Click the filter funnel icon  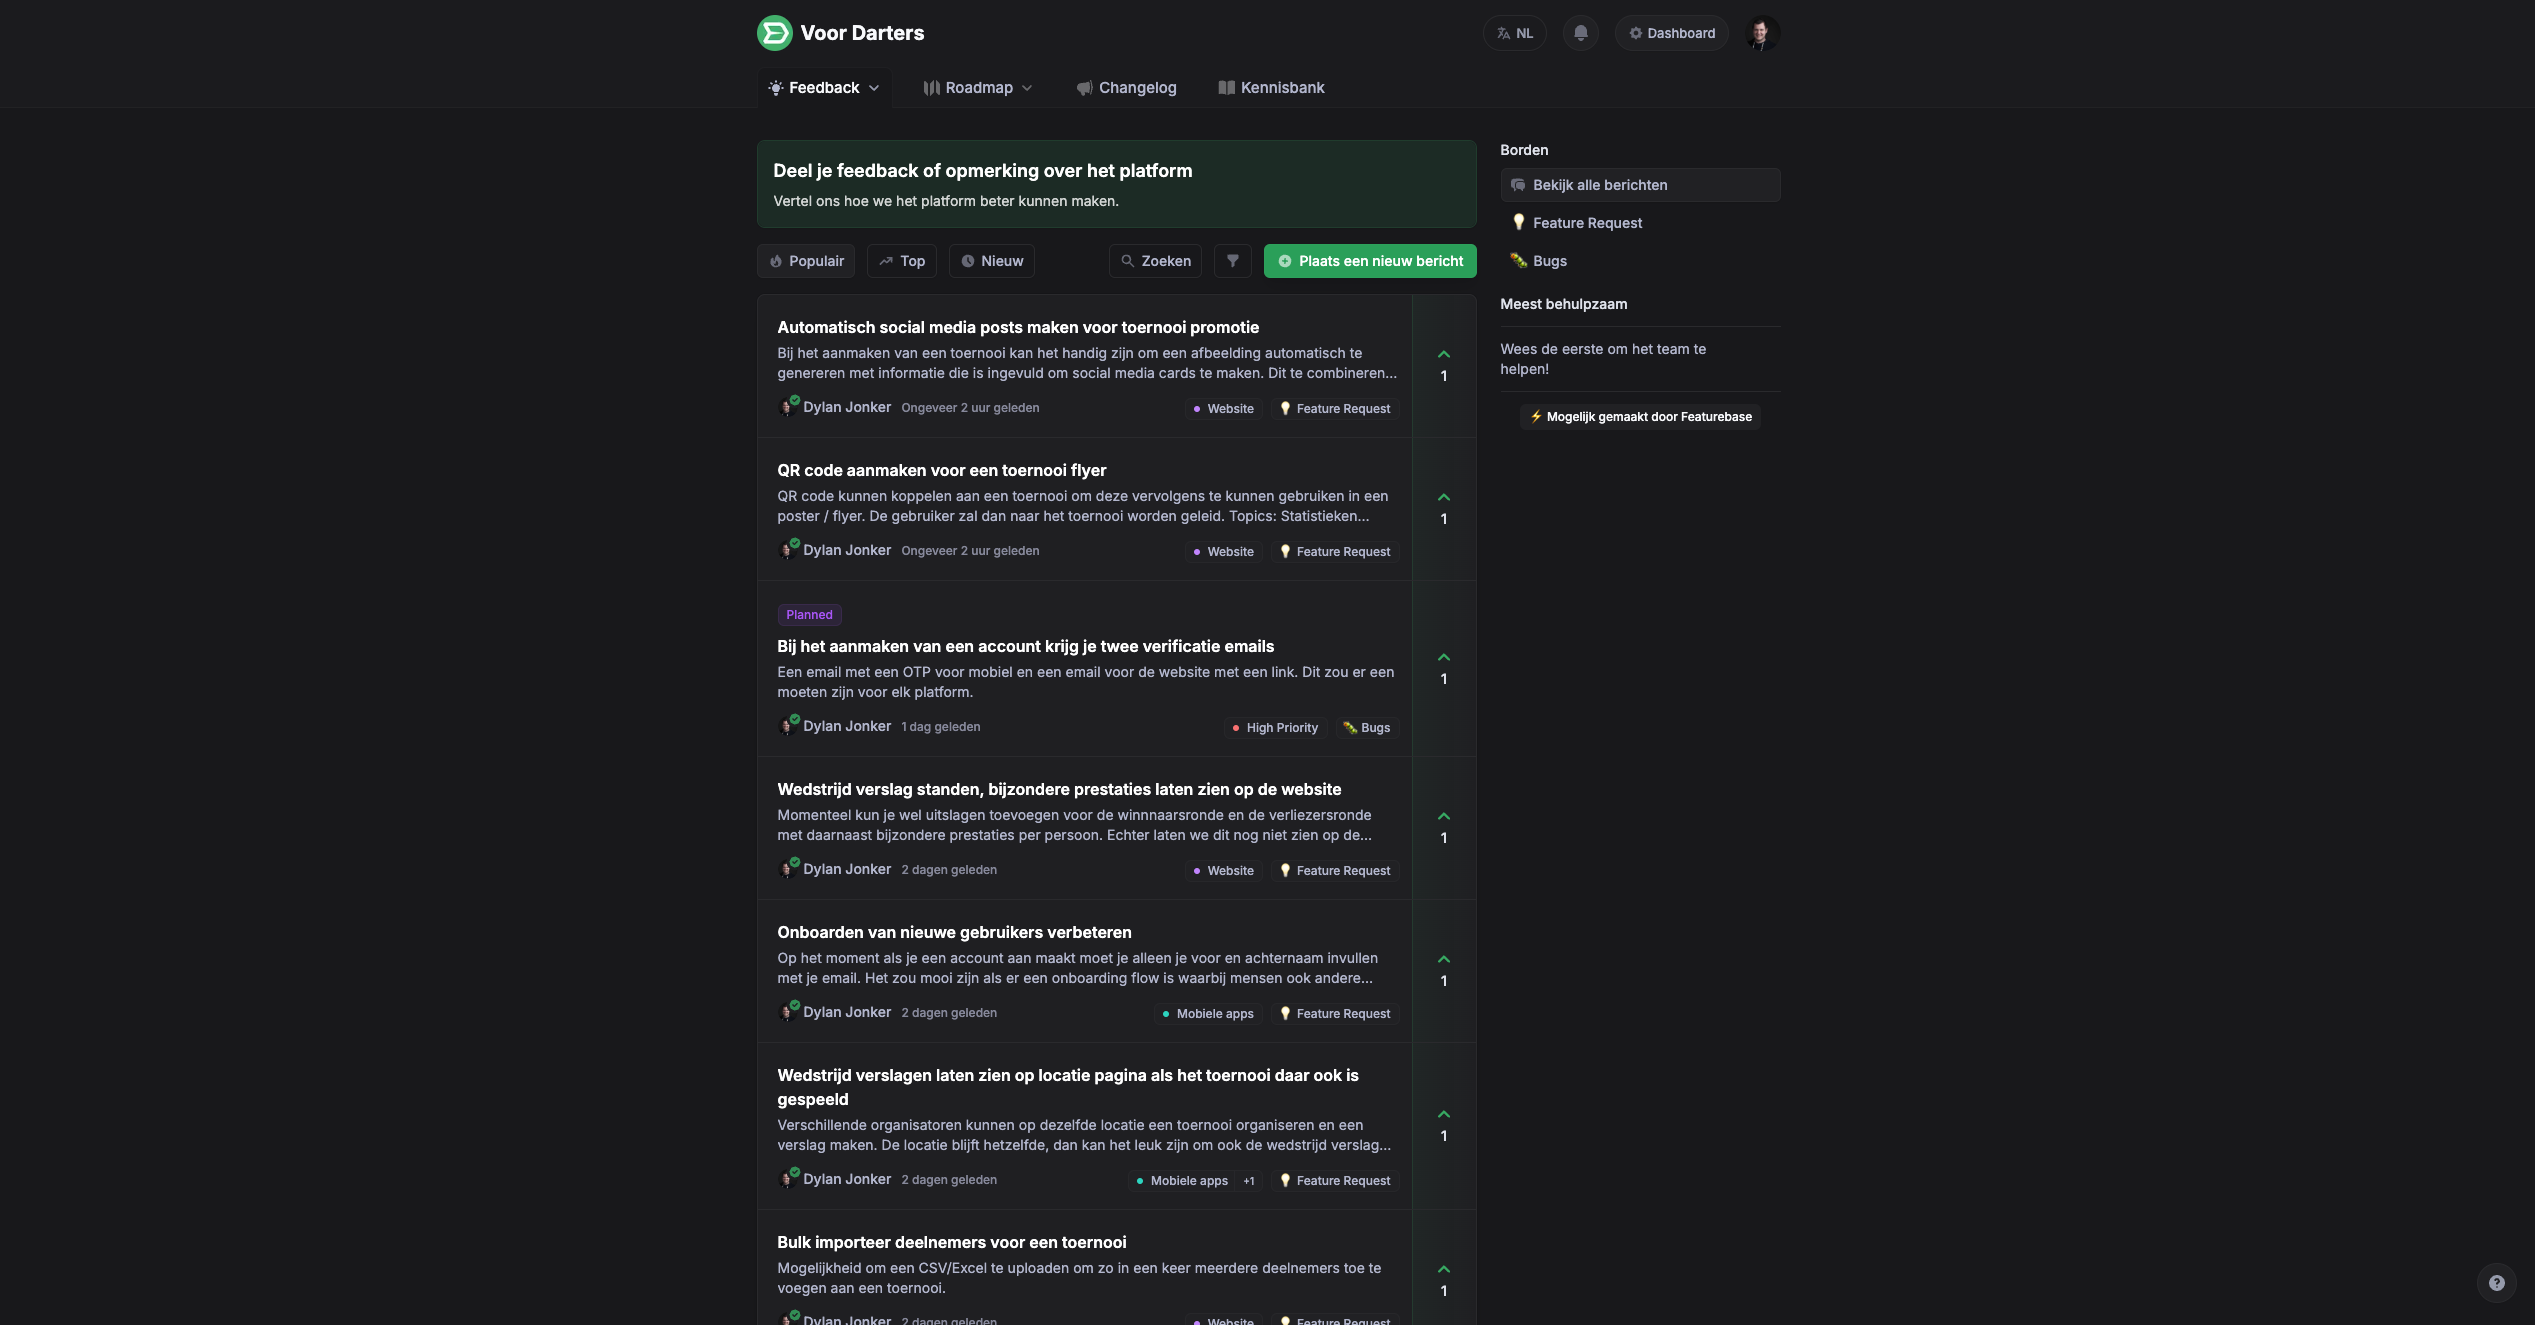(x=1232, y=261)
